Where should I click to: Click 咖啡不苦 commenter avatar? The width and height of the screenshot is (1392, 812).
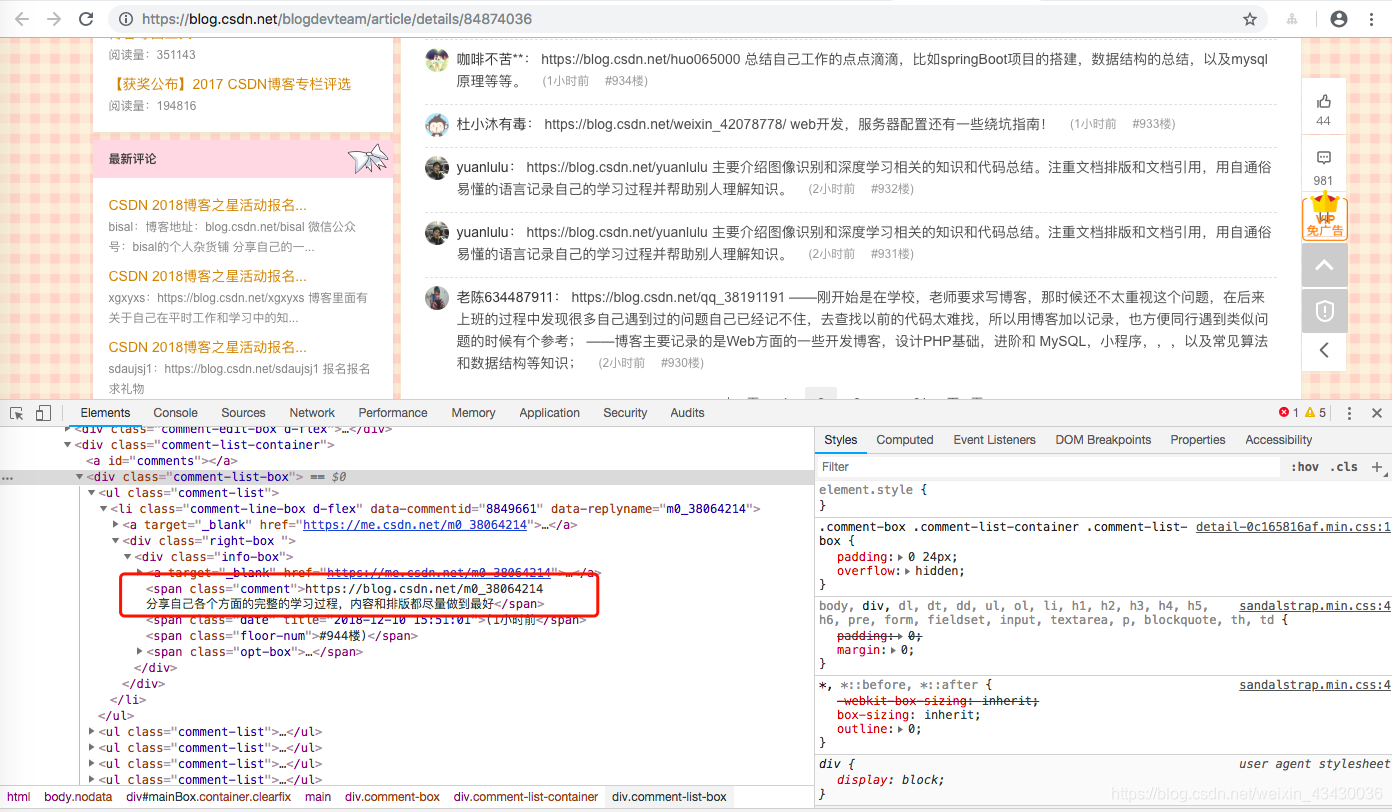(x=437, y=60)
